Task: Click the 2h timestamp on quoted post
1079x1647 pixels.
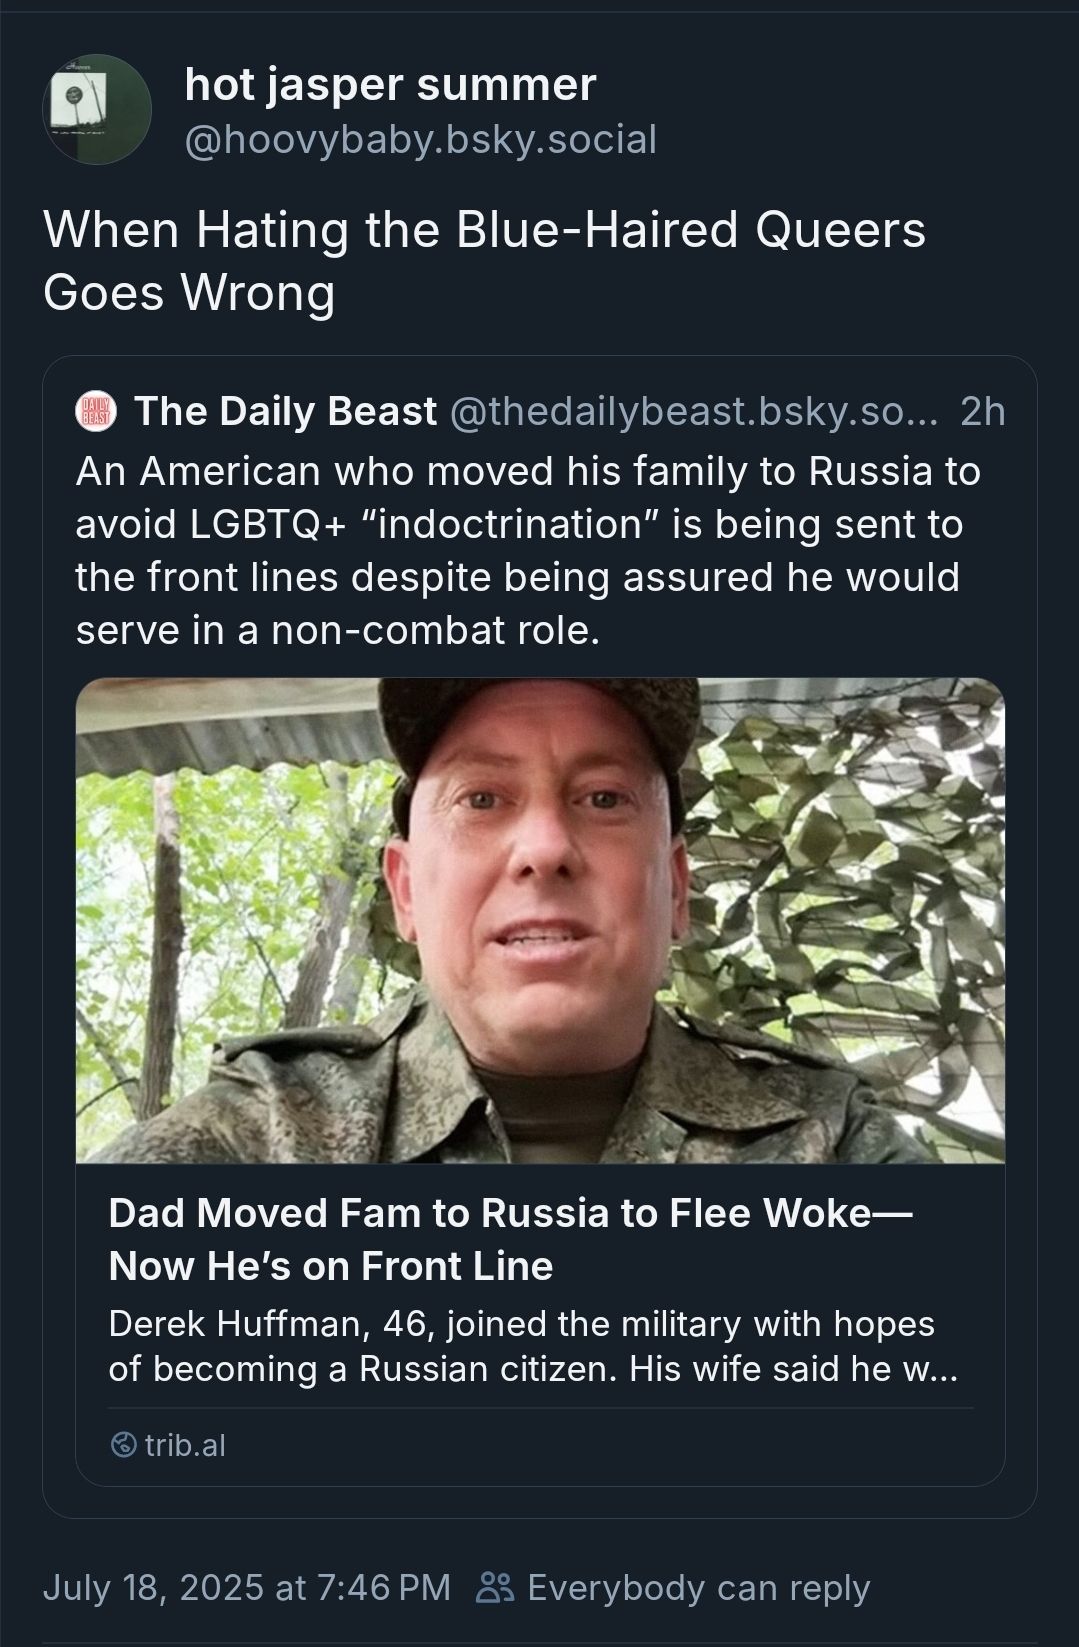Action: [982, 412]
